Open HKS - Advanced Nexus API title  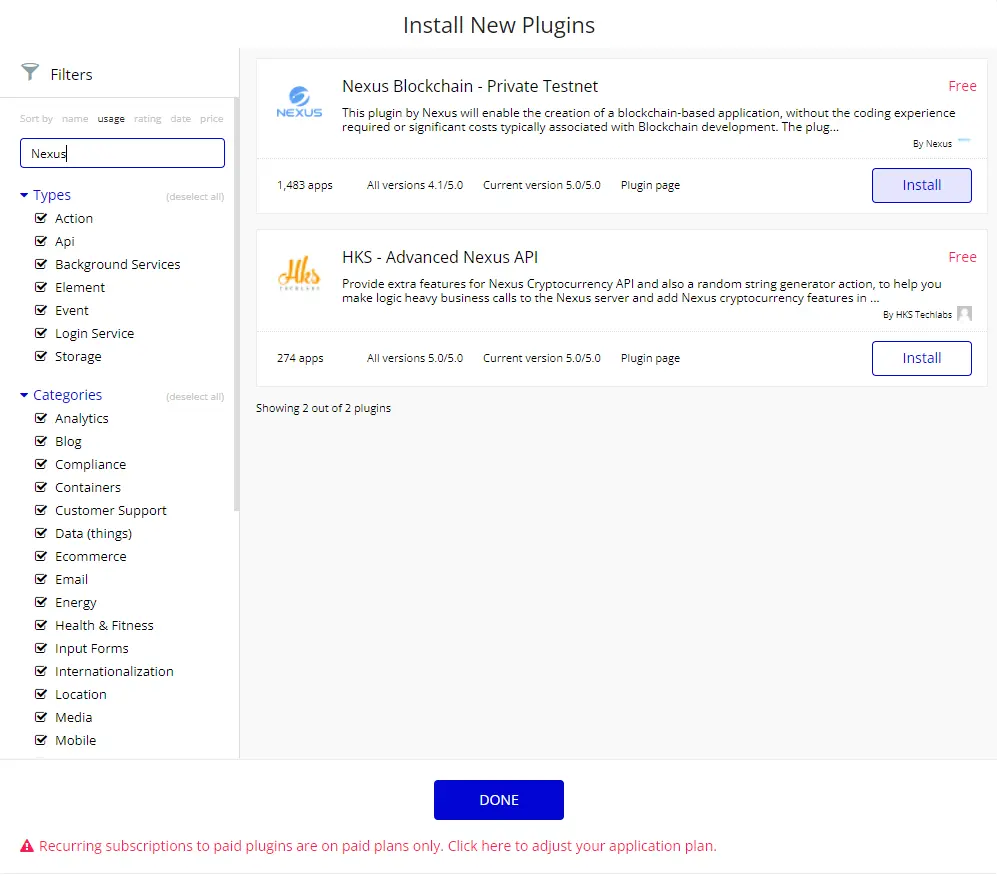(440, 257)
